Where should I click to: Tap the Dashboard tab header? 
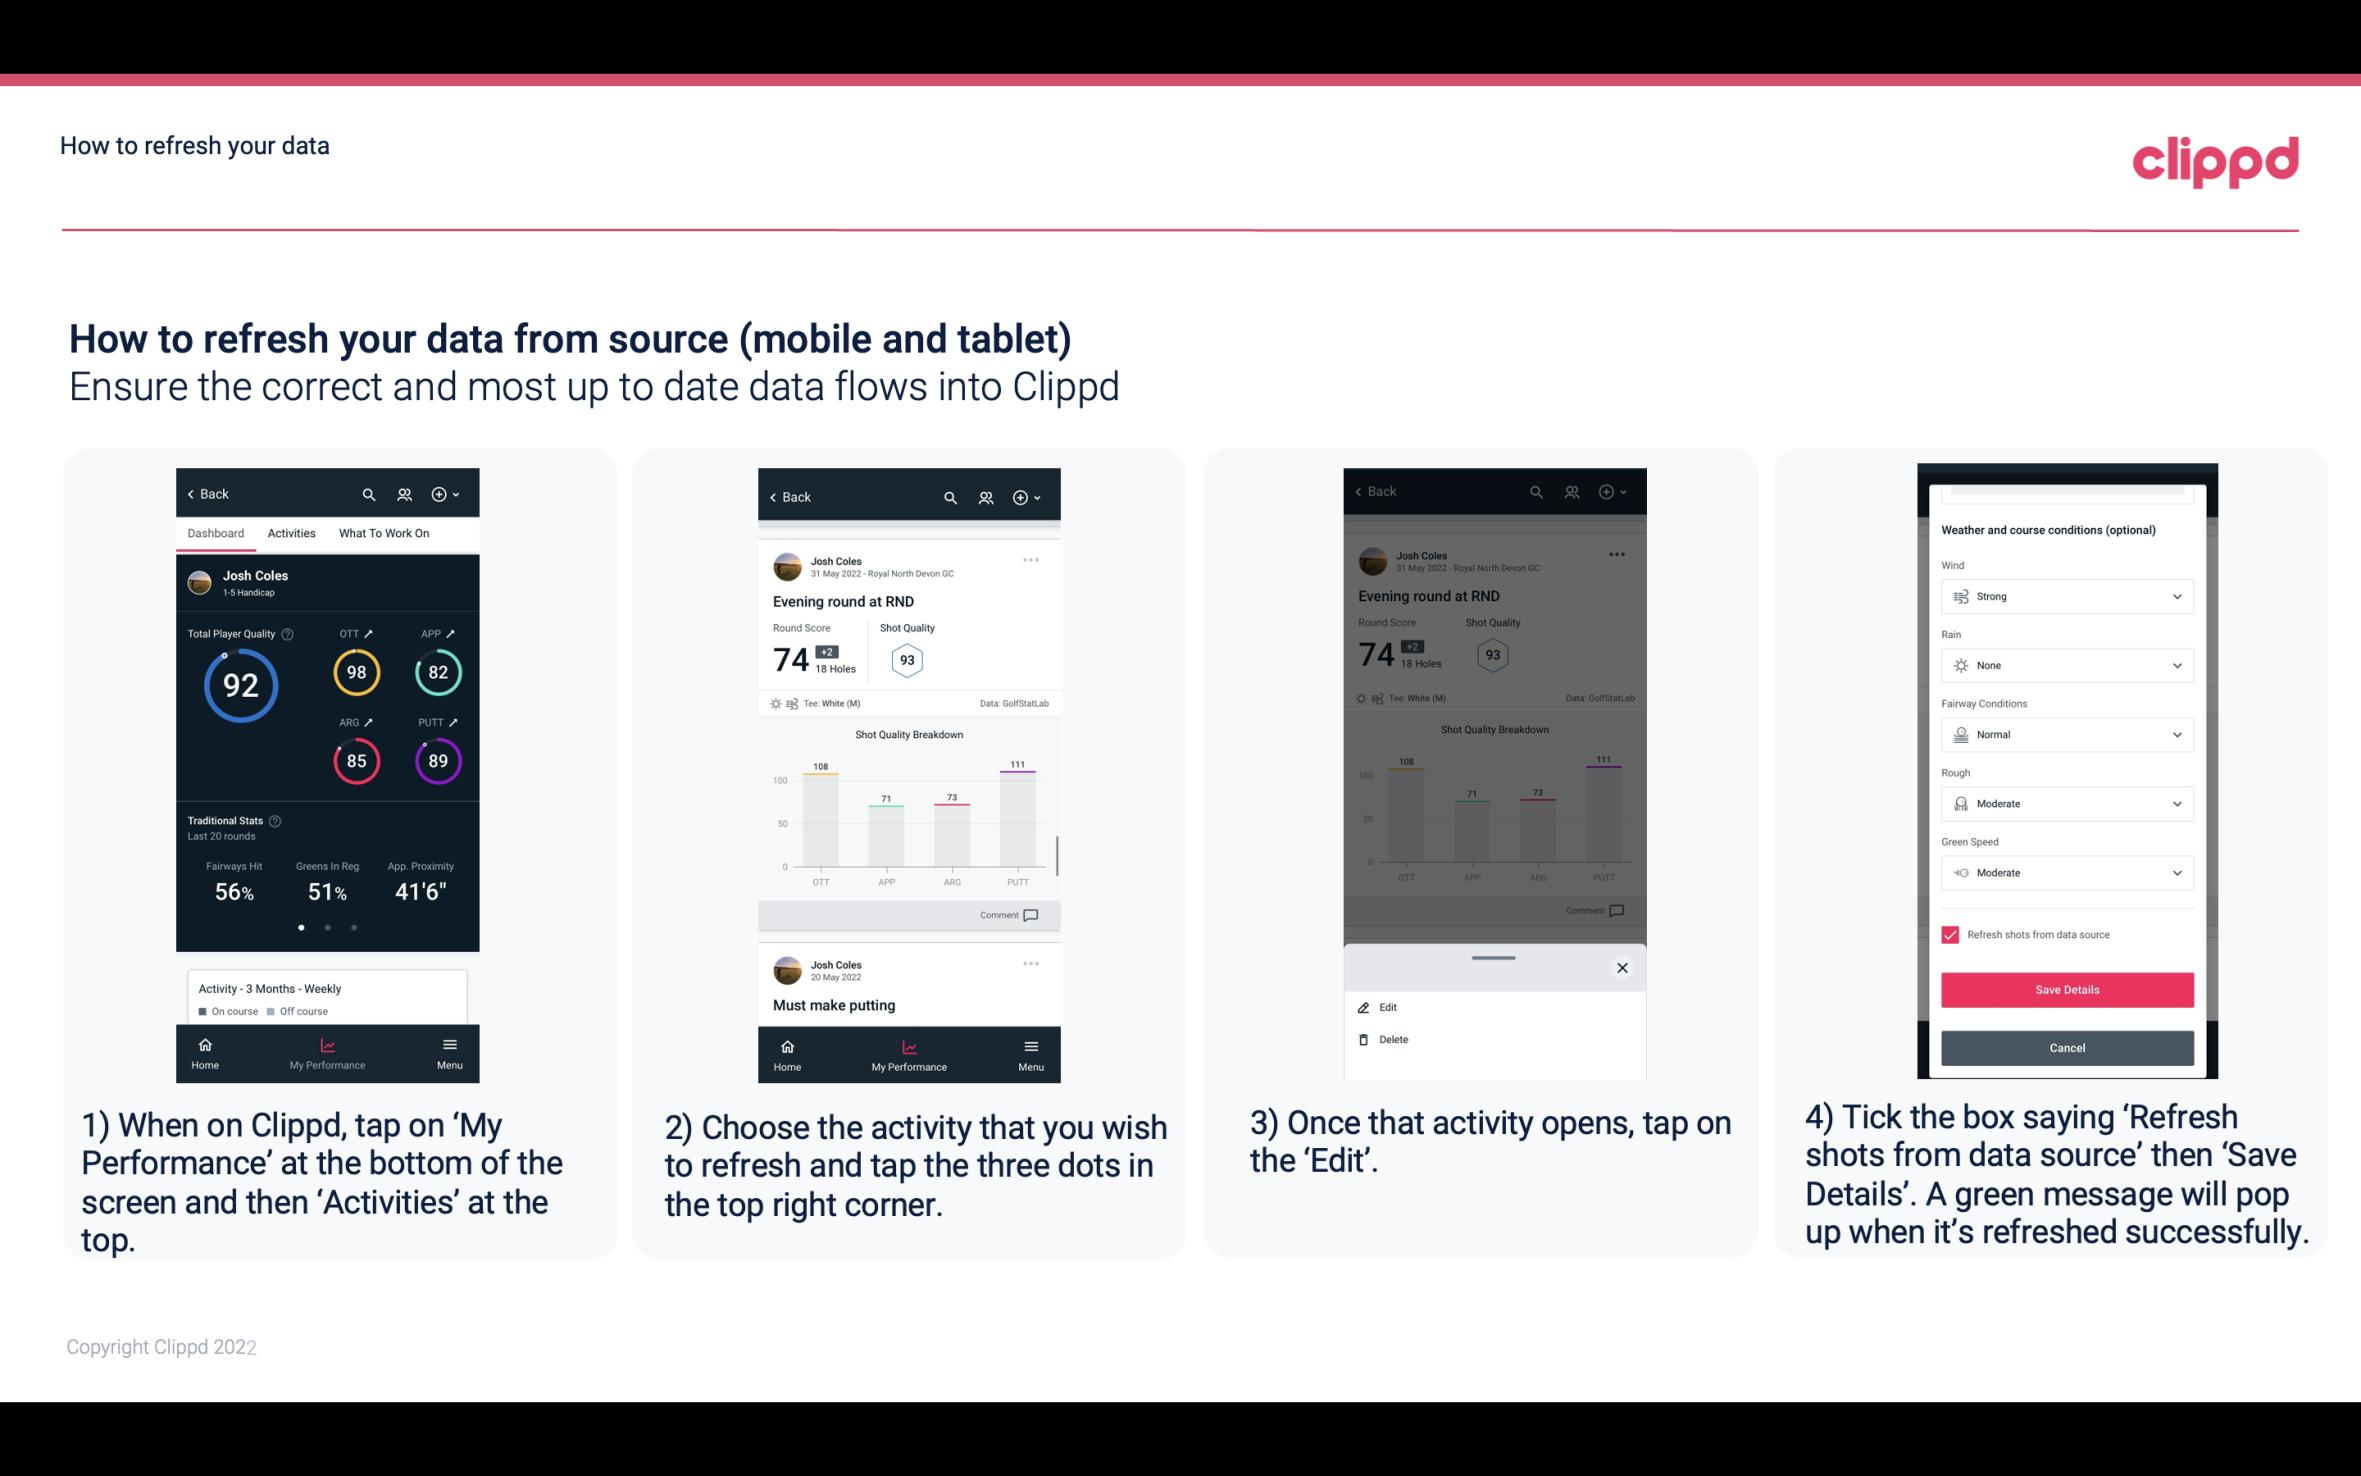pyautogui.click(x=216, y=532)
